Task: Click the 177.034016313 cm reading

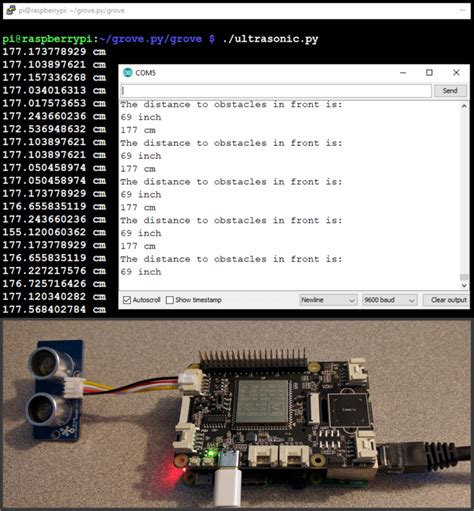Action: point(54,90)
